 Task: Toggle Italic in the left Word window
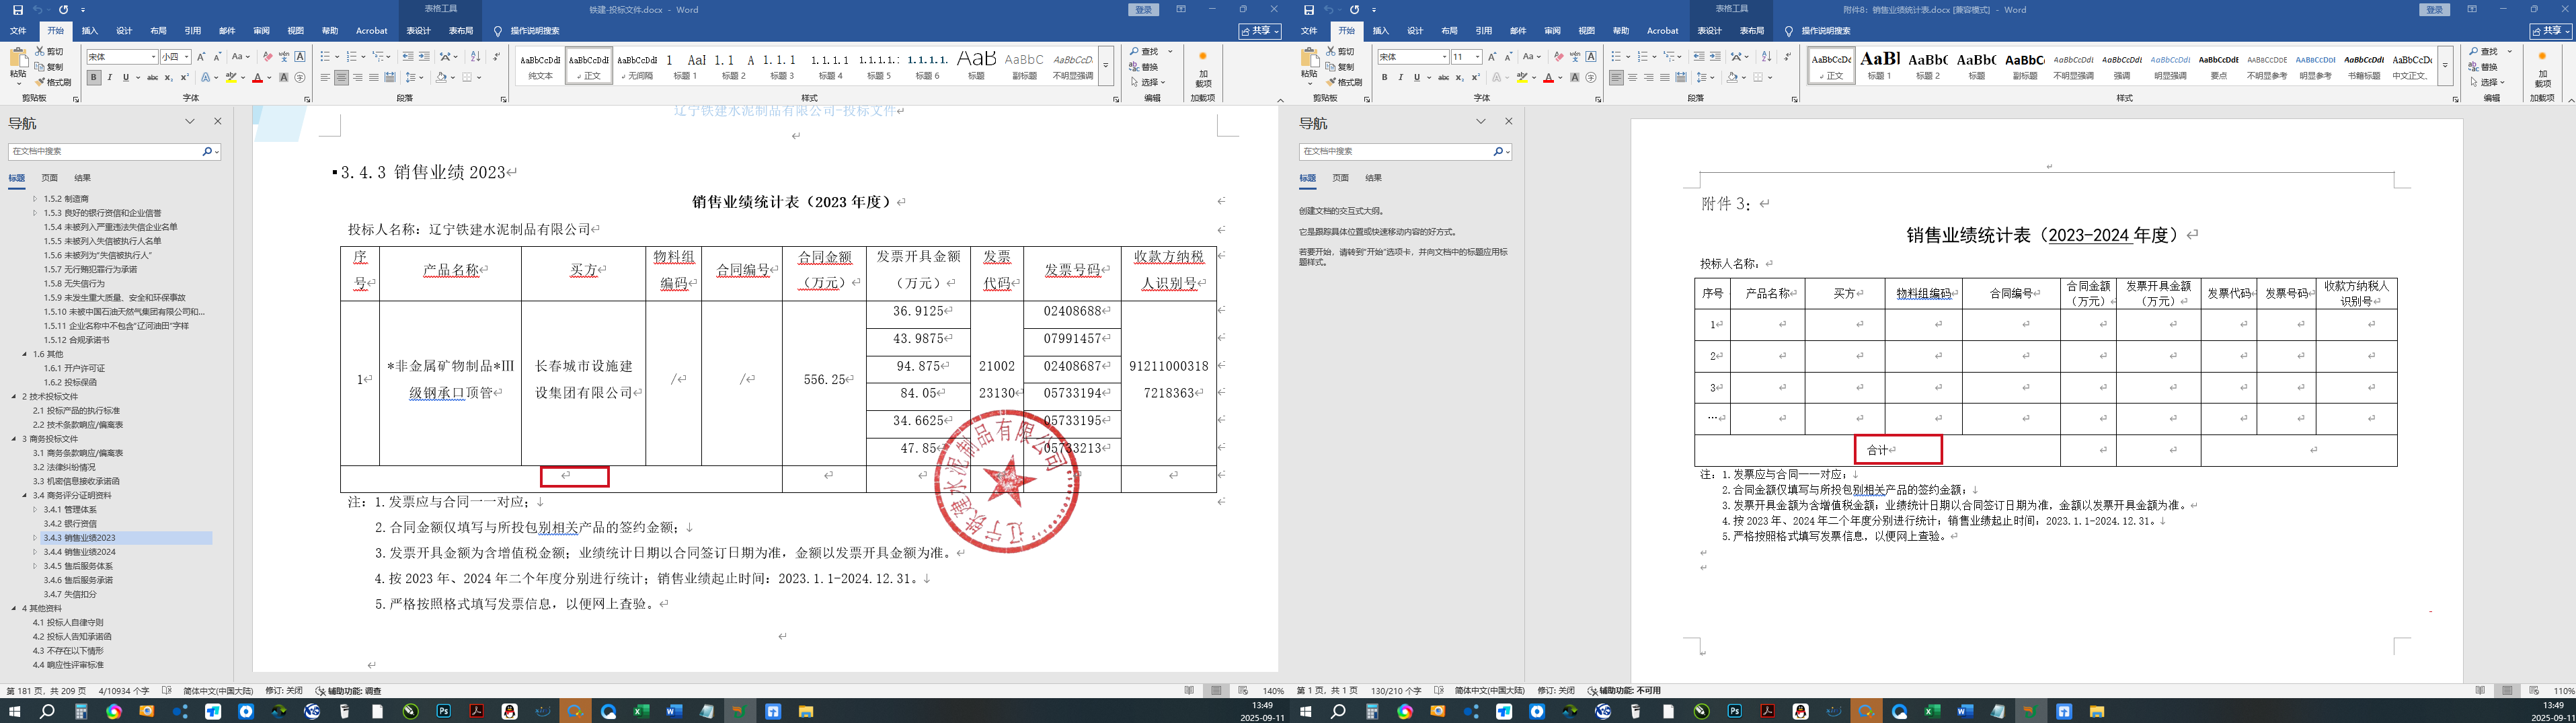[x=109, y=77]
